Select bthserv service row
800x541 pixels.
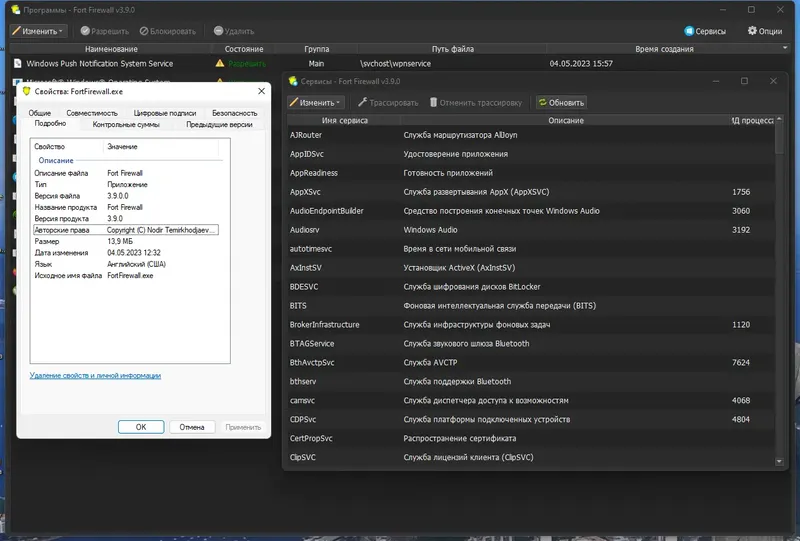531,381
